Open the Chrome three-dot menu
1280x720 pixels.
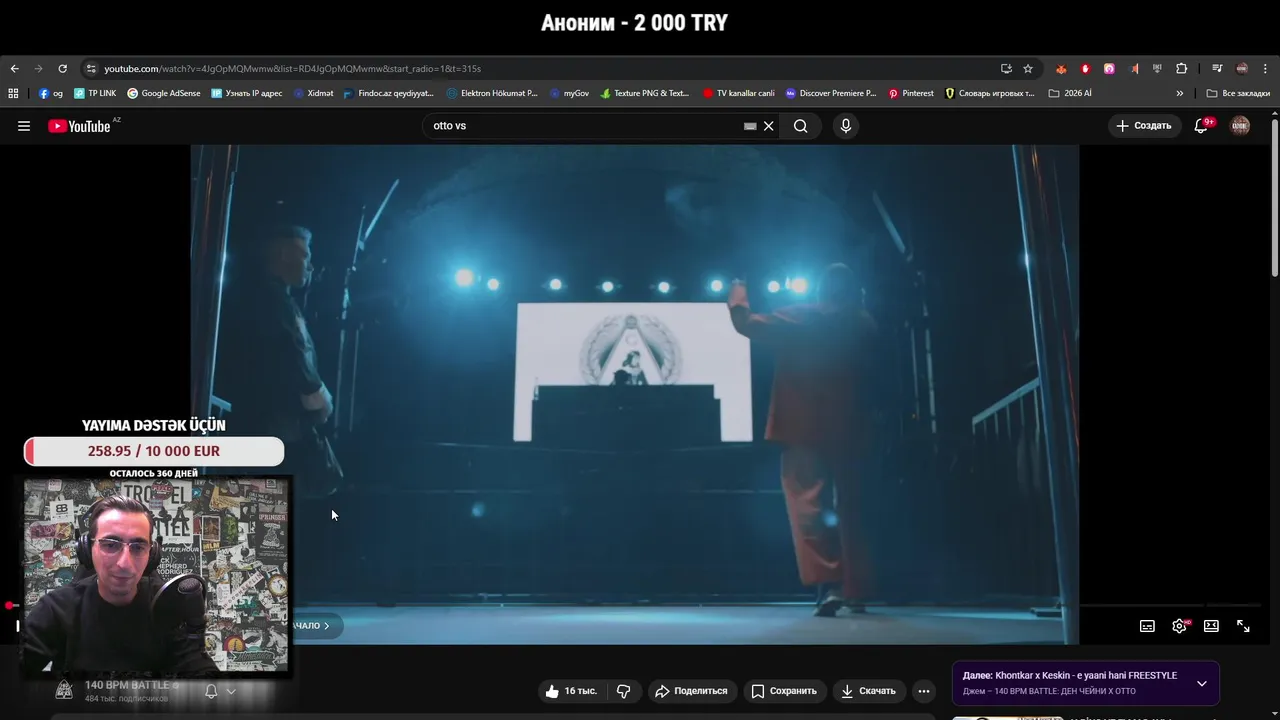click(1265, 69)
